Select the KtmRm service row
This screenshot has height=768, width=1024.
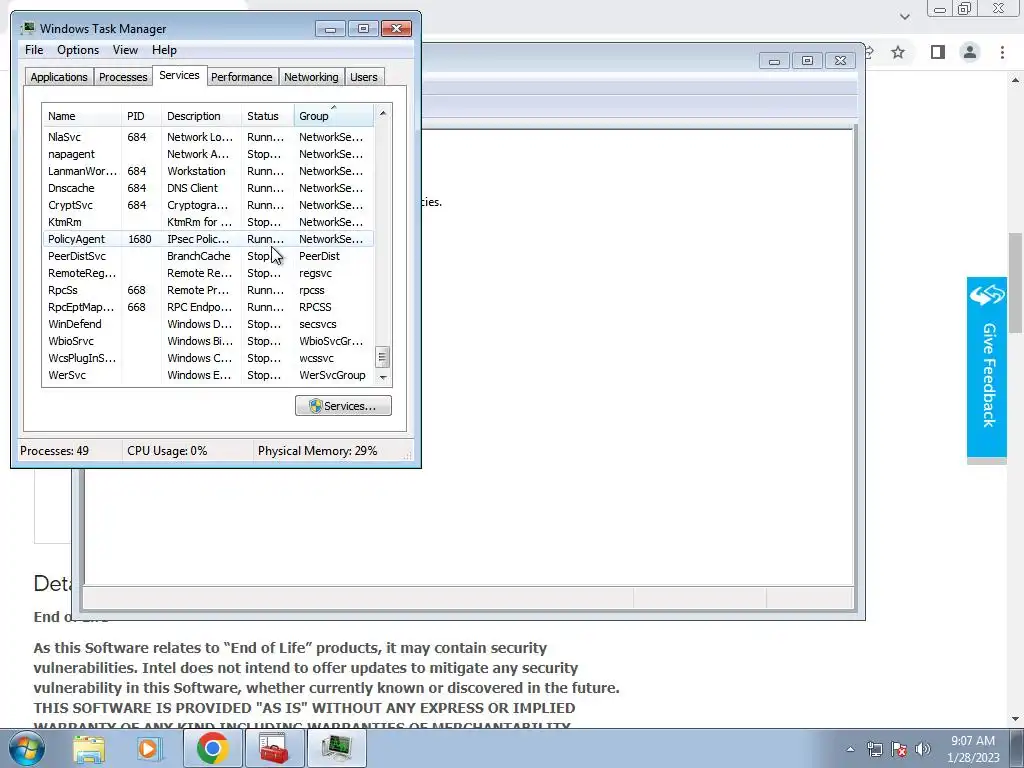coord(208,222)
